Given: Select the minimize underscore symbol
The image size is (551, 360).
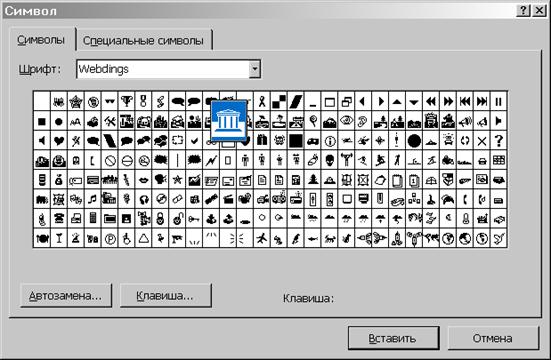Looking at the screenshot, I should [313, 102].
